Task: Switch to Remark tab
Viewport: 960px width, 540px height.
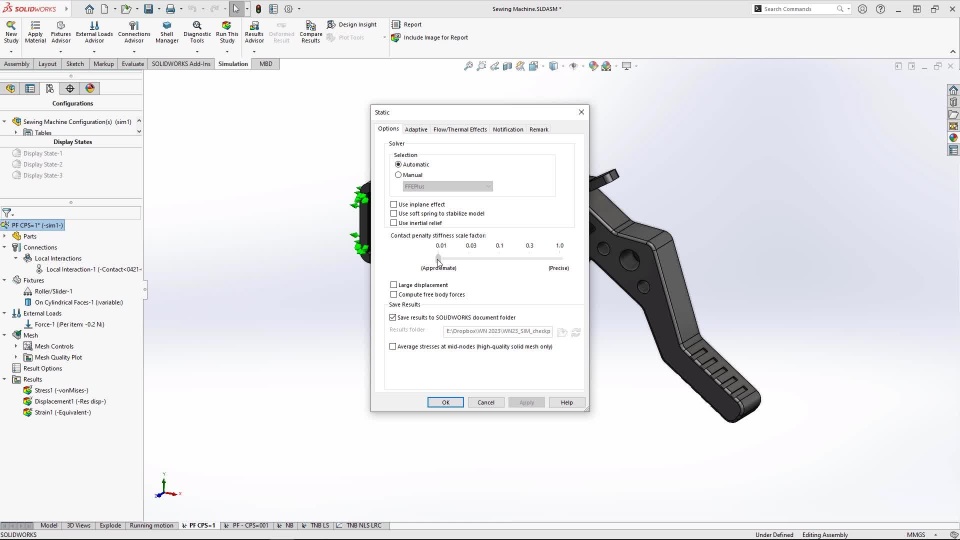Action: point(539,129)
